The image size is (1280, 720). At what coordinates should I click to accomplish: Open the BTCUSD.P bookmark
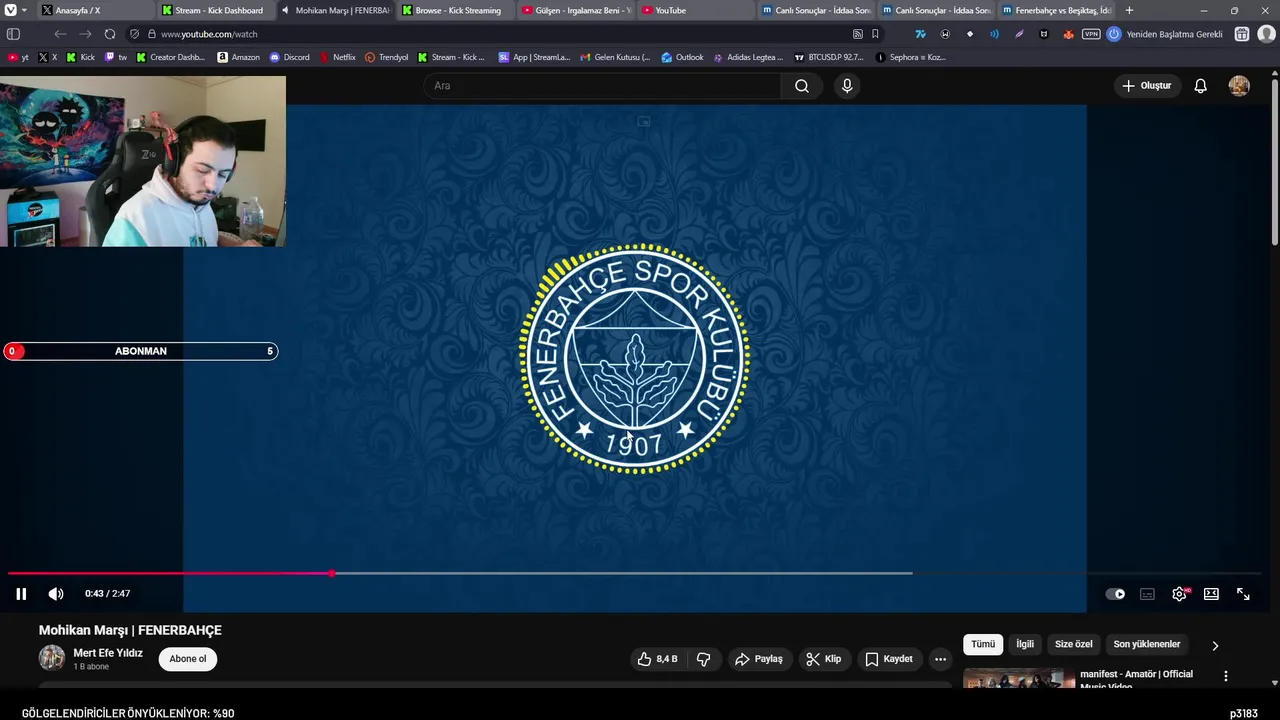829,57
